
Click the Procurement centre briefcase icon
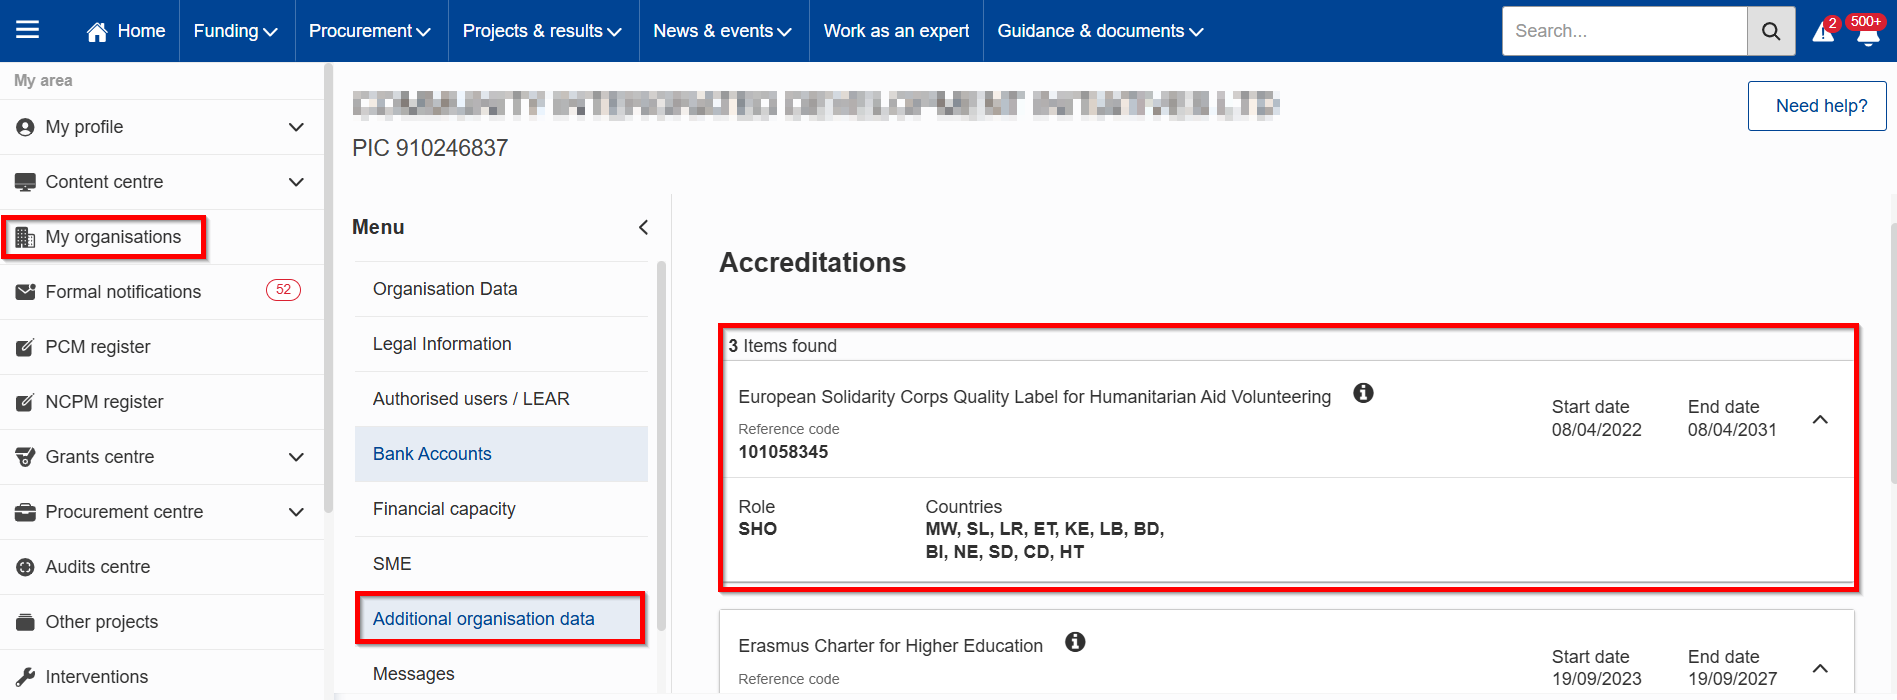[x=25, y=512]
